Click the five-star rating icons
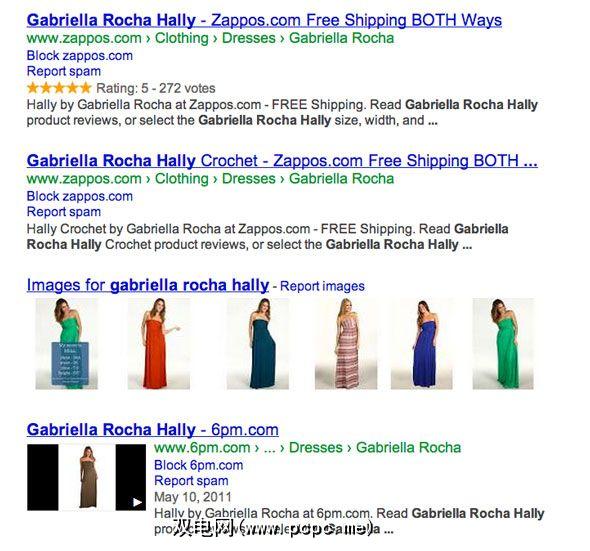Viewport: 590px width, 551px height. click(59, 88)
